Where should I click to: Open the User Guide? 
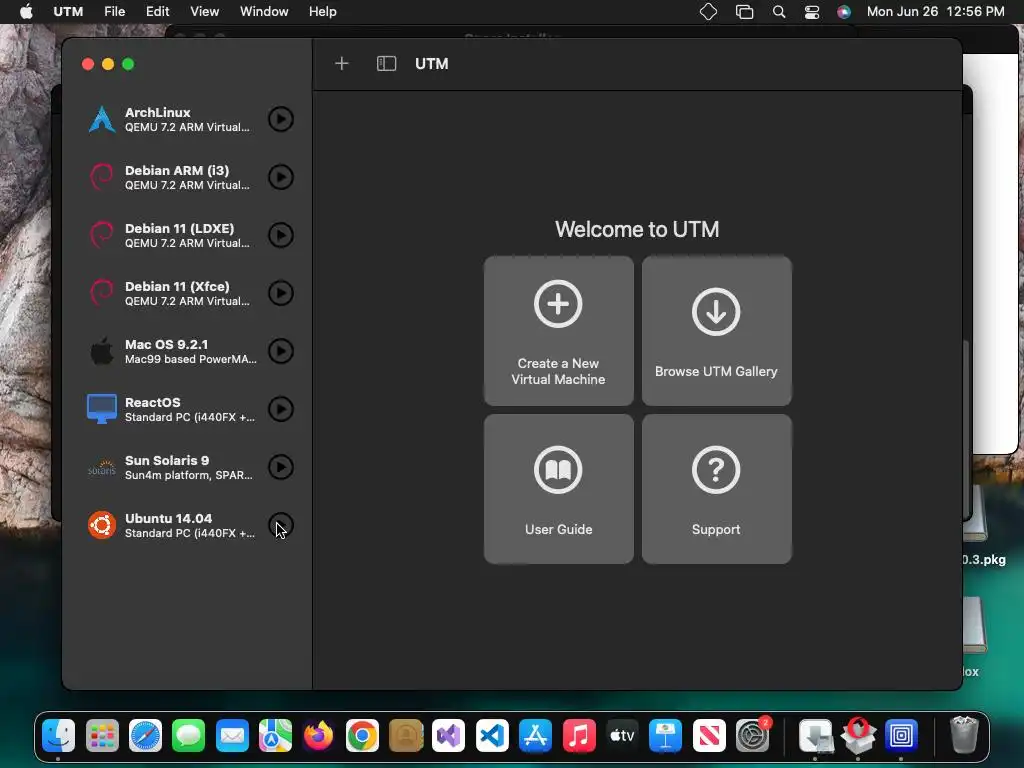point(558,488)
